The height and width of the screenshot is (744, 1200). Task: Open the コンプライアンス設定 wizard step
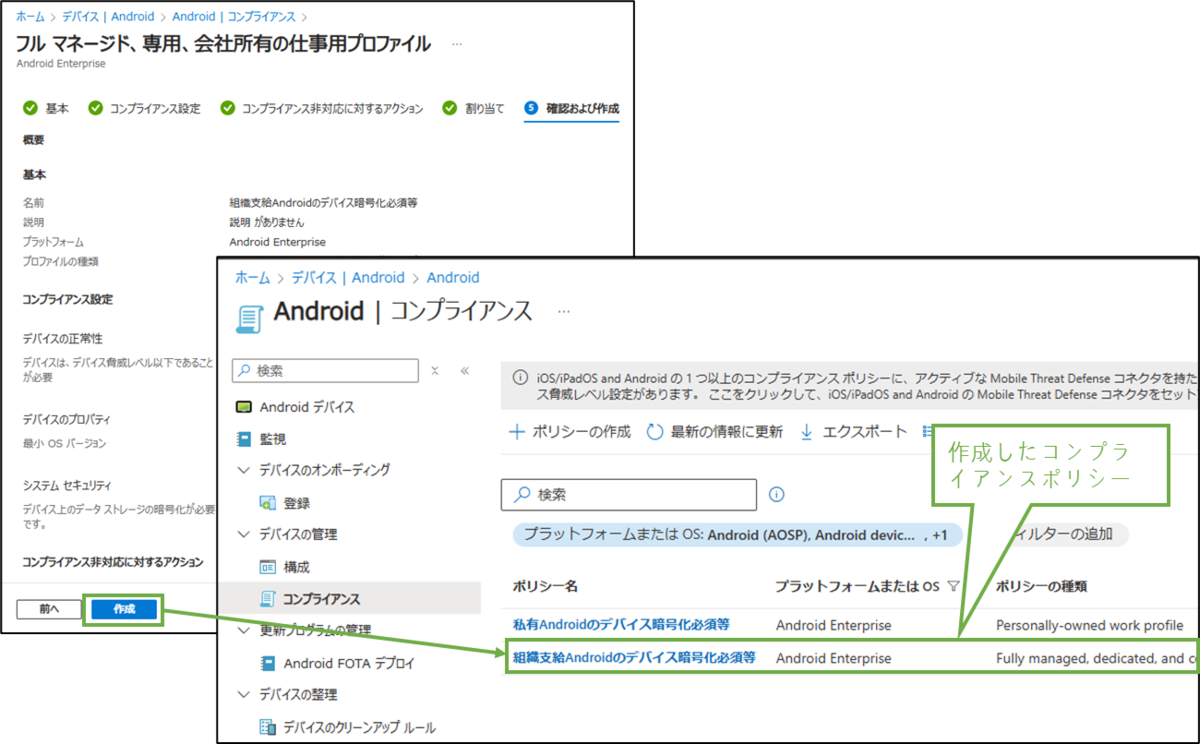(x=145, y=108)
